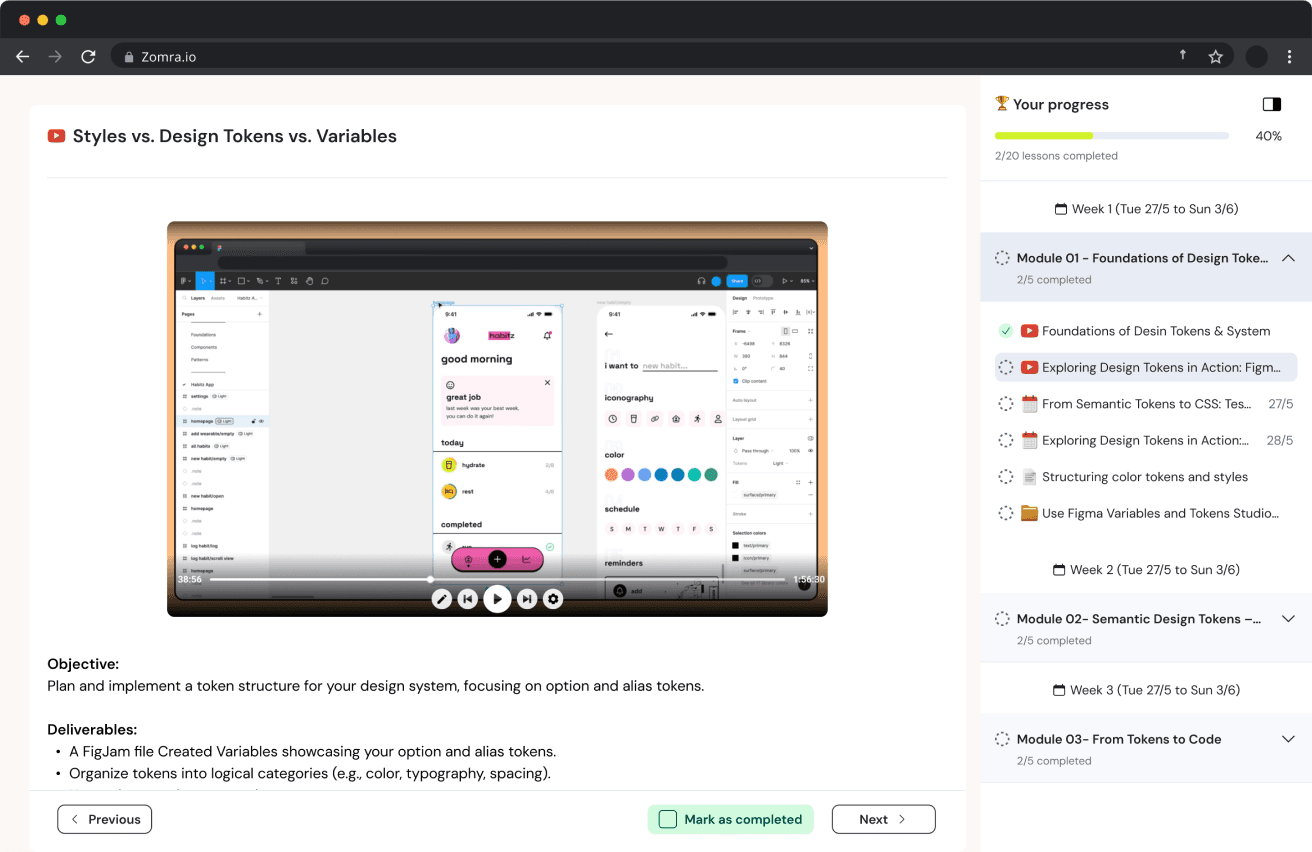The height and width of the screenshot is (852, 1312).
Task: Go back with the browser back arrow
Action: (x=23, y=57)
